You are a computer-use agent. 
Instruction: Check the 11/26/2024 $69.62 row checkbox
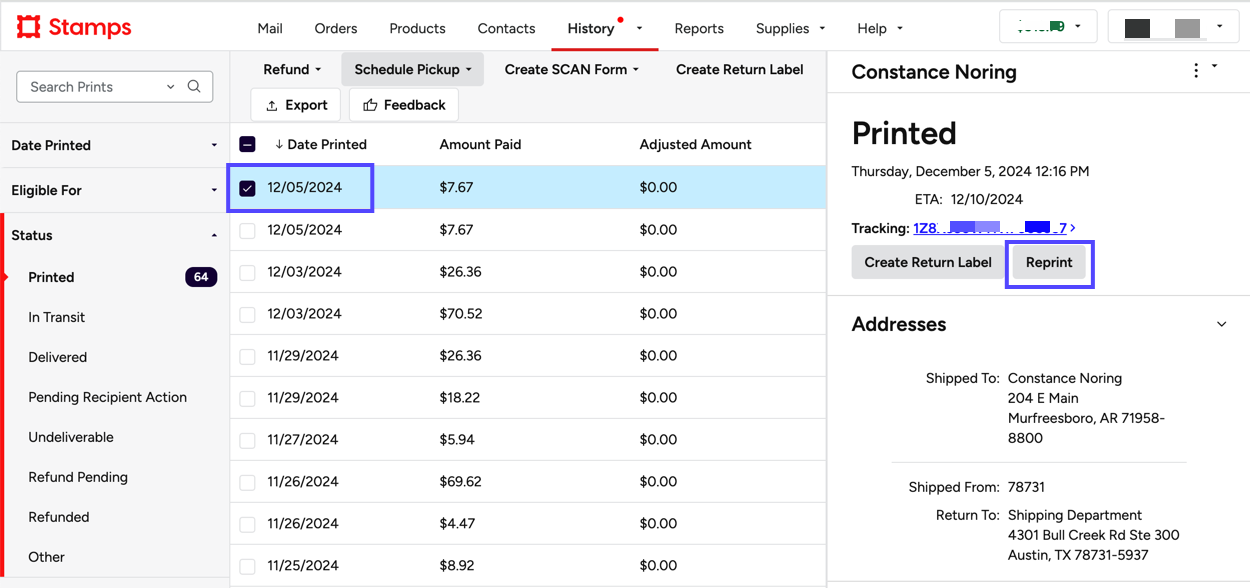click(x=248, y=482)
